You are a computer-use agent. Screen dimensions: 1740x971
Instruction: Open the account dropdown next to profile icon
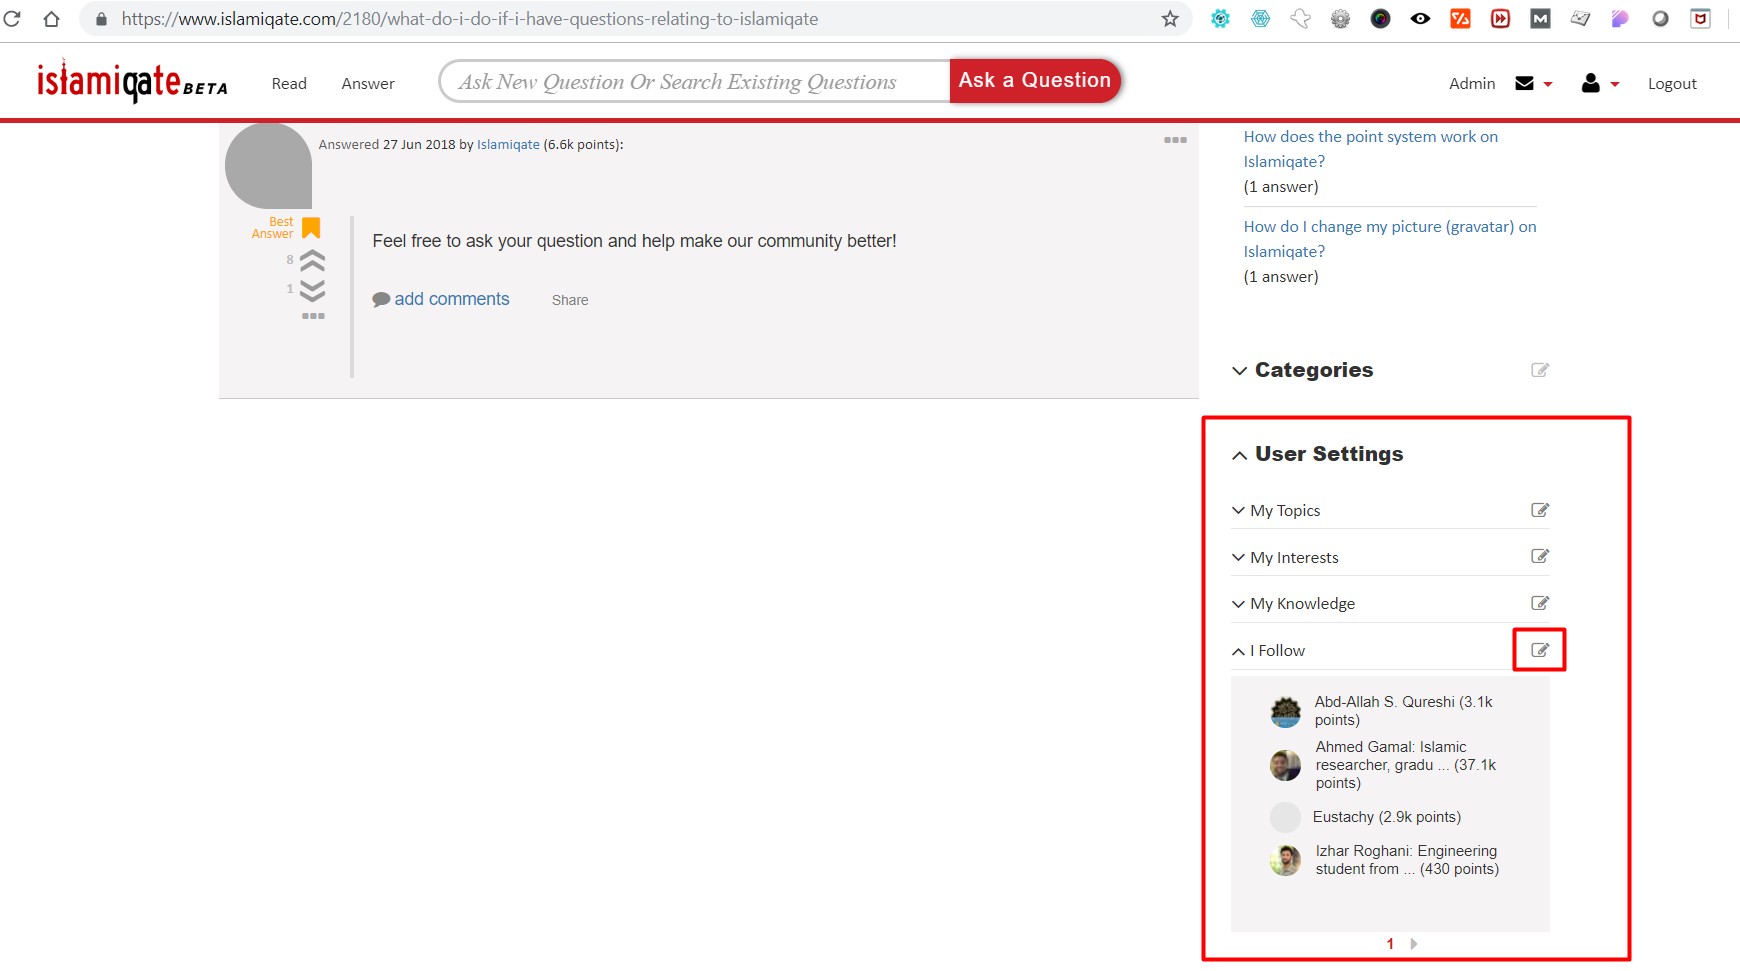(x=1616, y=83)
